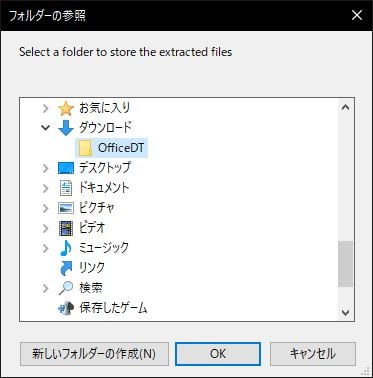Click the デスクトップ monitor icon
The width and height of the screenshot is (373, 378).
pyautogui.click(x=66, y=168)
